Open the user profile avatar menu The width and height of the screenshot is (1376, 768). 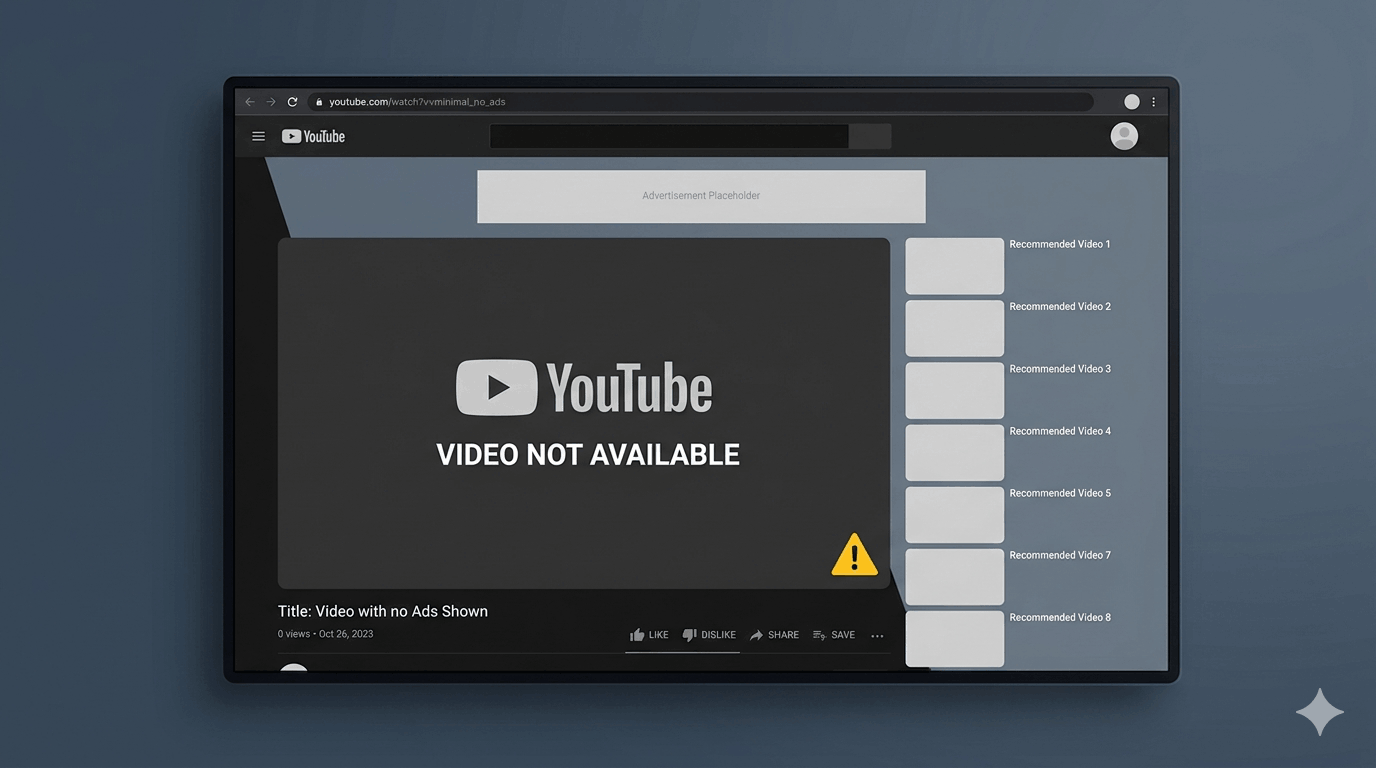click(1123, 136)
